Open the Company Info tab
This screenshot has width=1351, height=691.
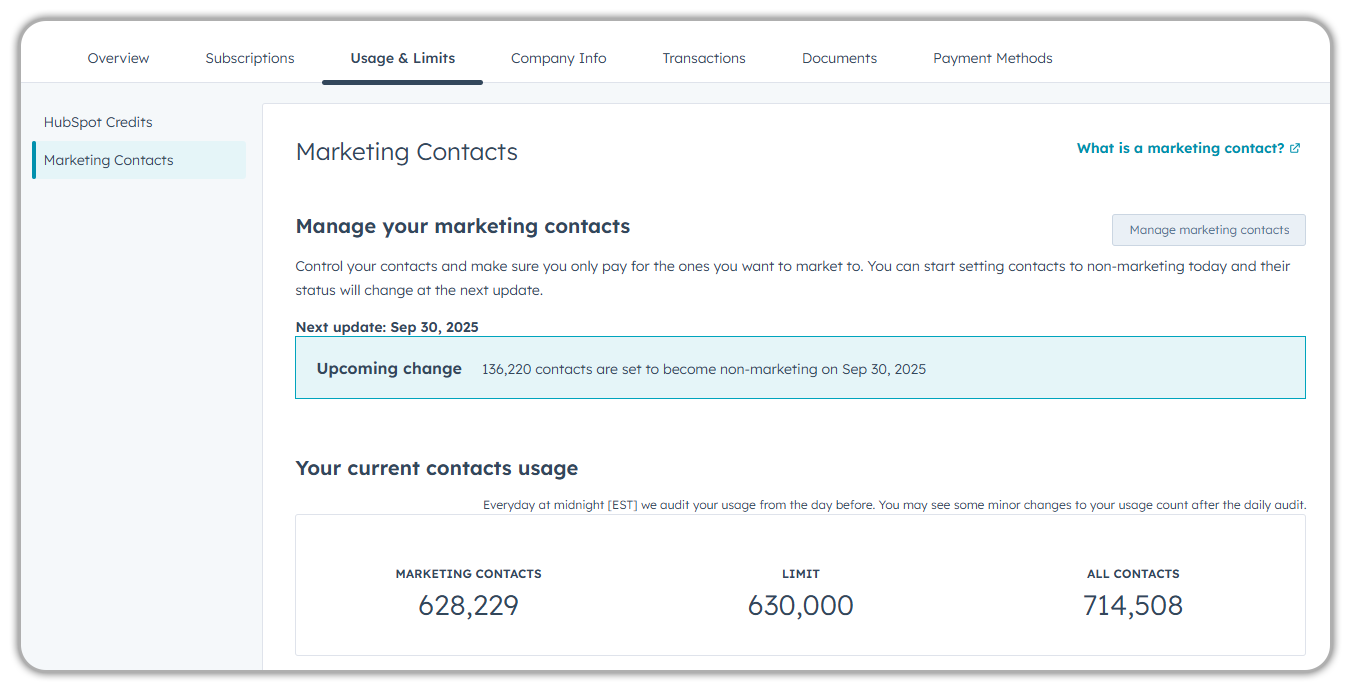point(558,58)
